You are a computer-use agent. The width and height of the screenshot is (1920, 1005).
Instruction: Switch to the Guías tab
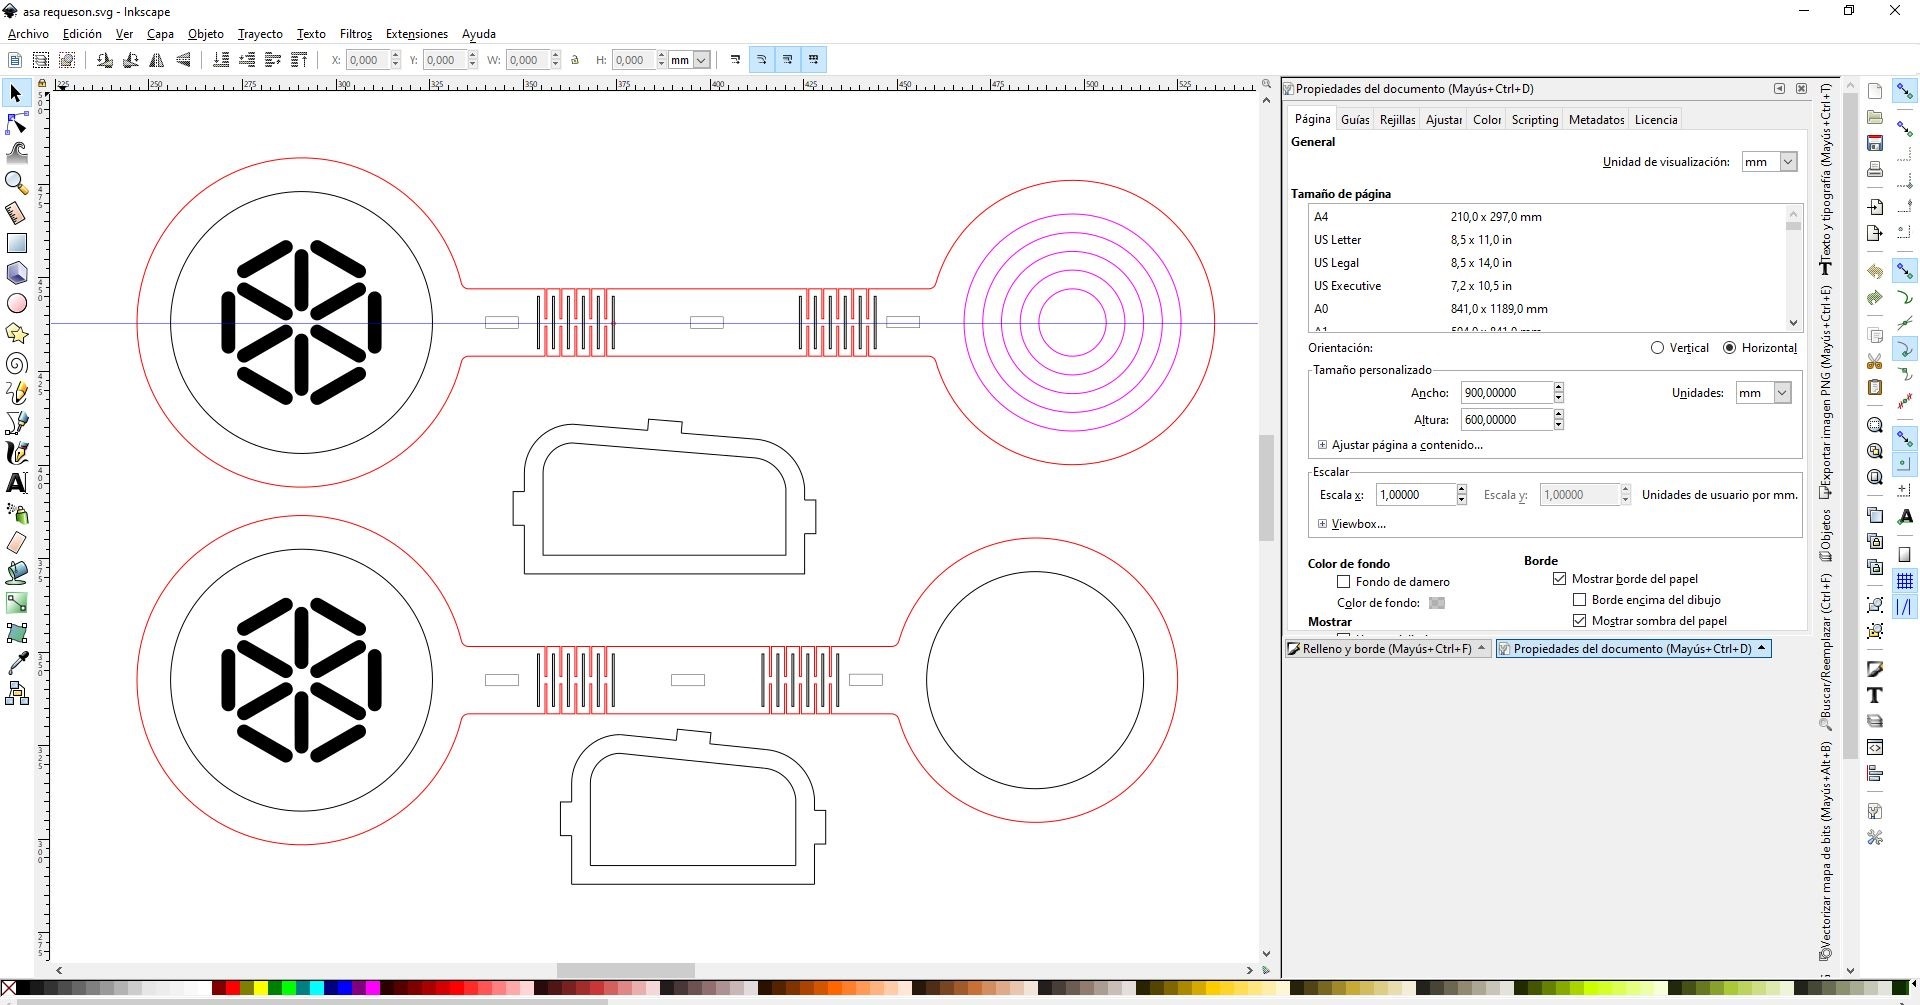point(1355,120)
